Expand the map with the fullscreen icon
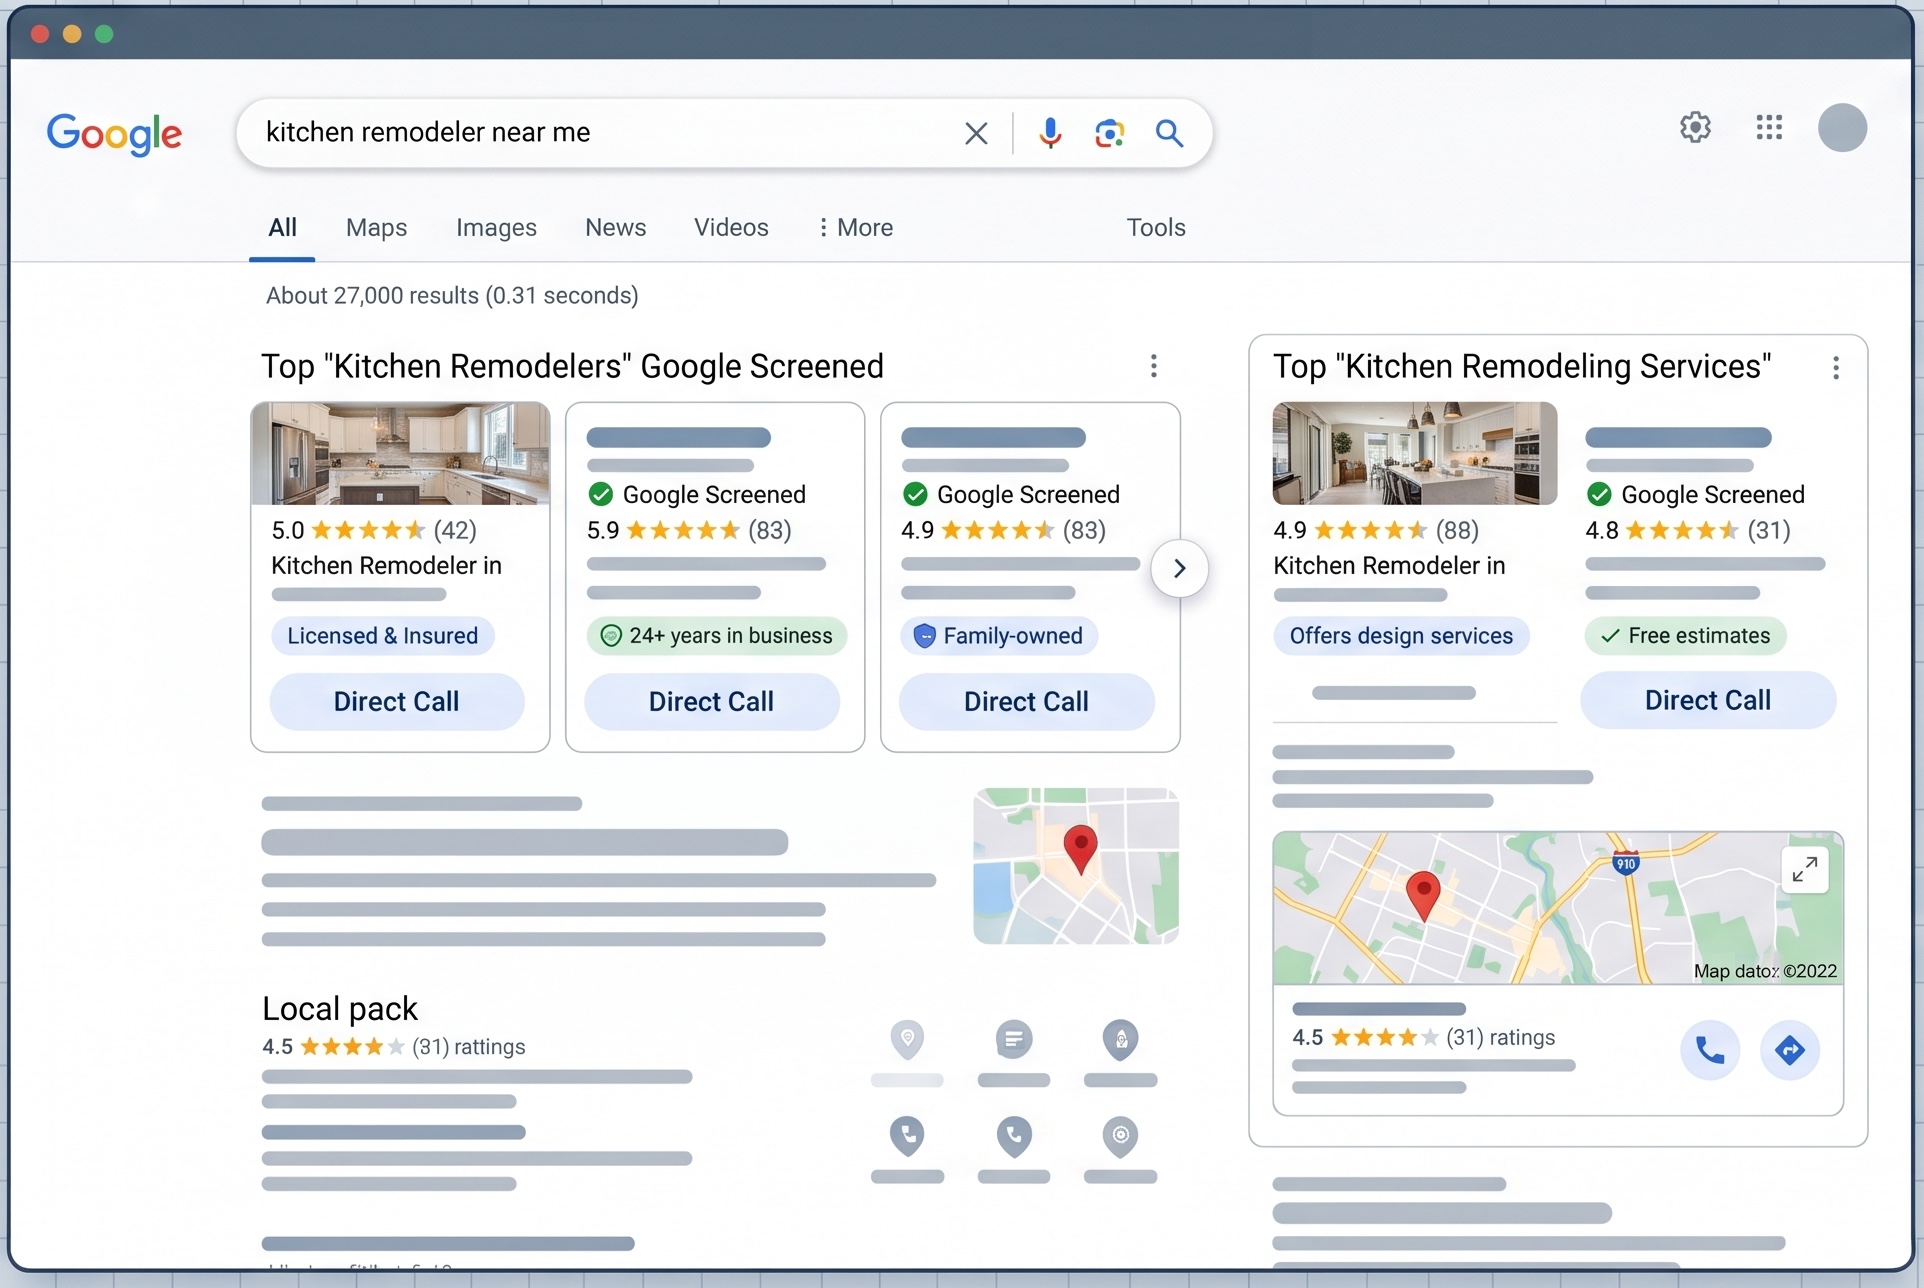Image resolution: width=1924 pixels, height=1288 pixels. point(1805,869)
